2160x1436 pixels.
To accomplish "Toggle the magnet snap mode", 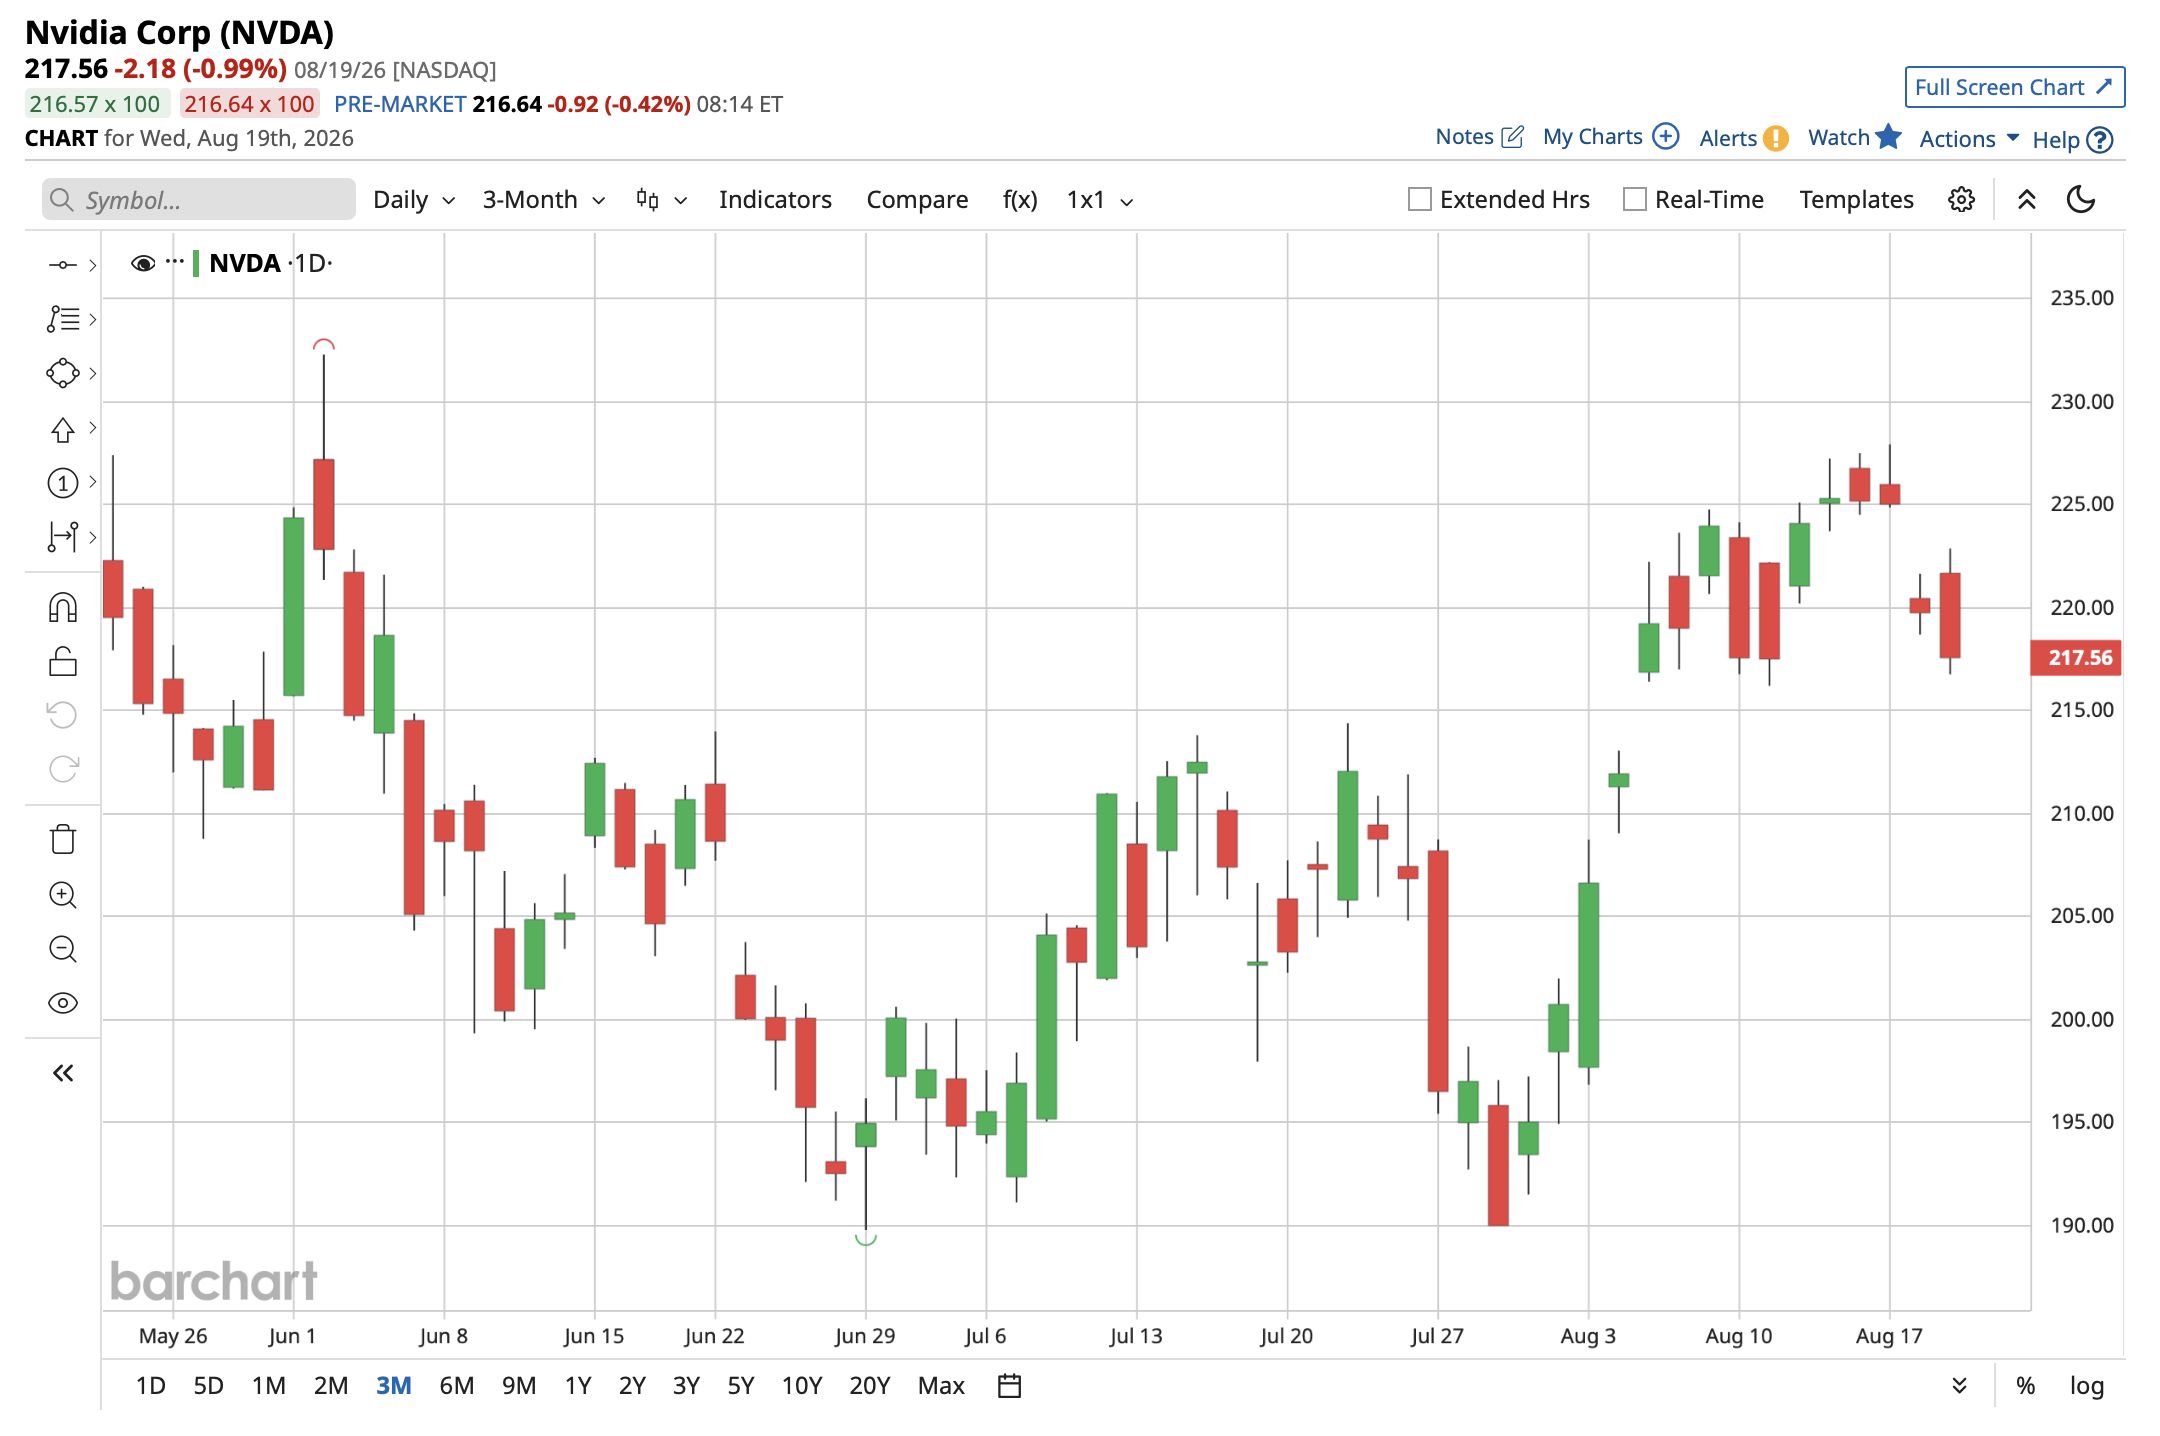I will coord(62,607).
